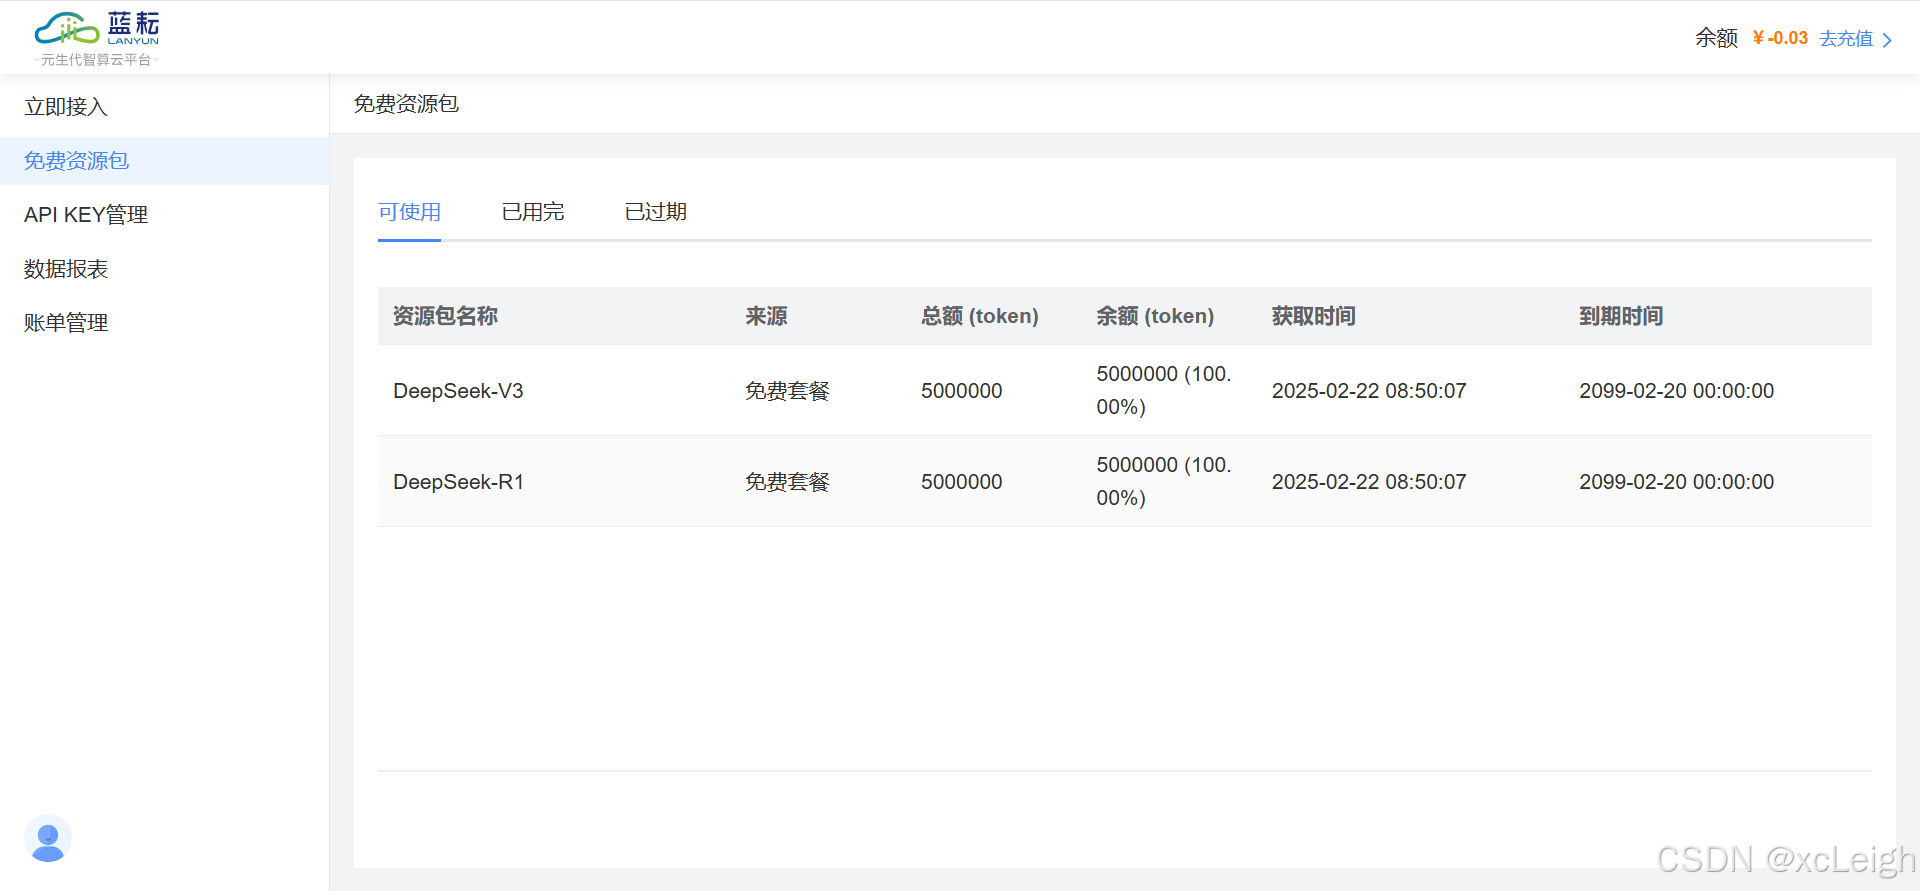Image resolution: width=1920 pixels, height=891 pixels.
Task: Click remaining balance in DeepSeek-V3 row
Action: (x=1164, y=390)
